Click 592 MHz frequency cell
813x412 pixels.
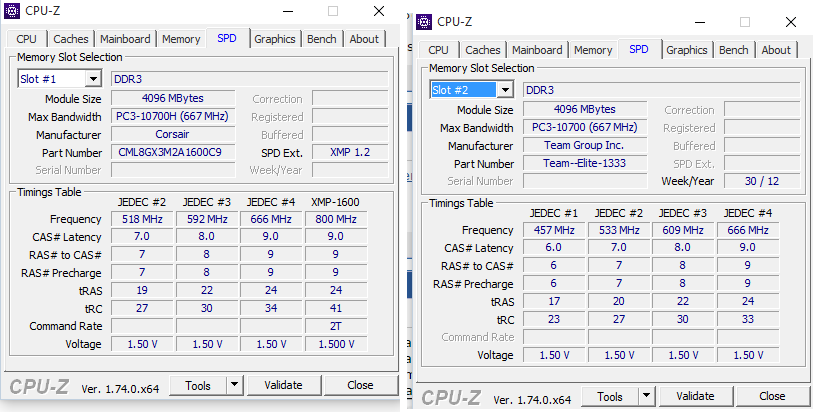(x=207, y=219)
